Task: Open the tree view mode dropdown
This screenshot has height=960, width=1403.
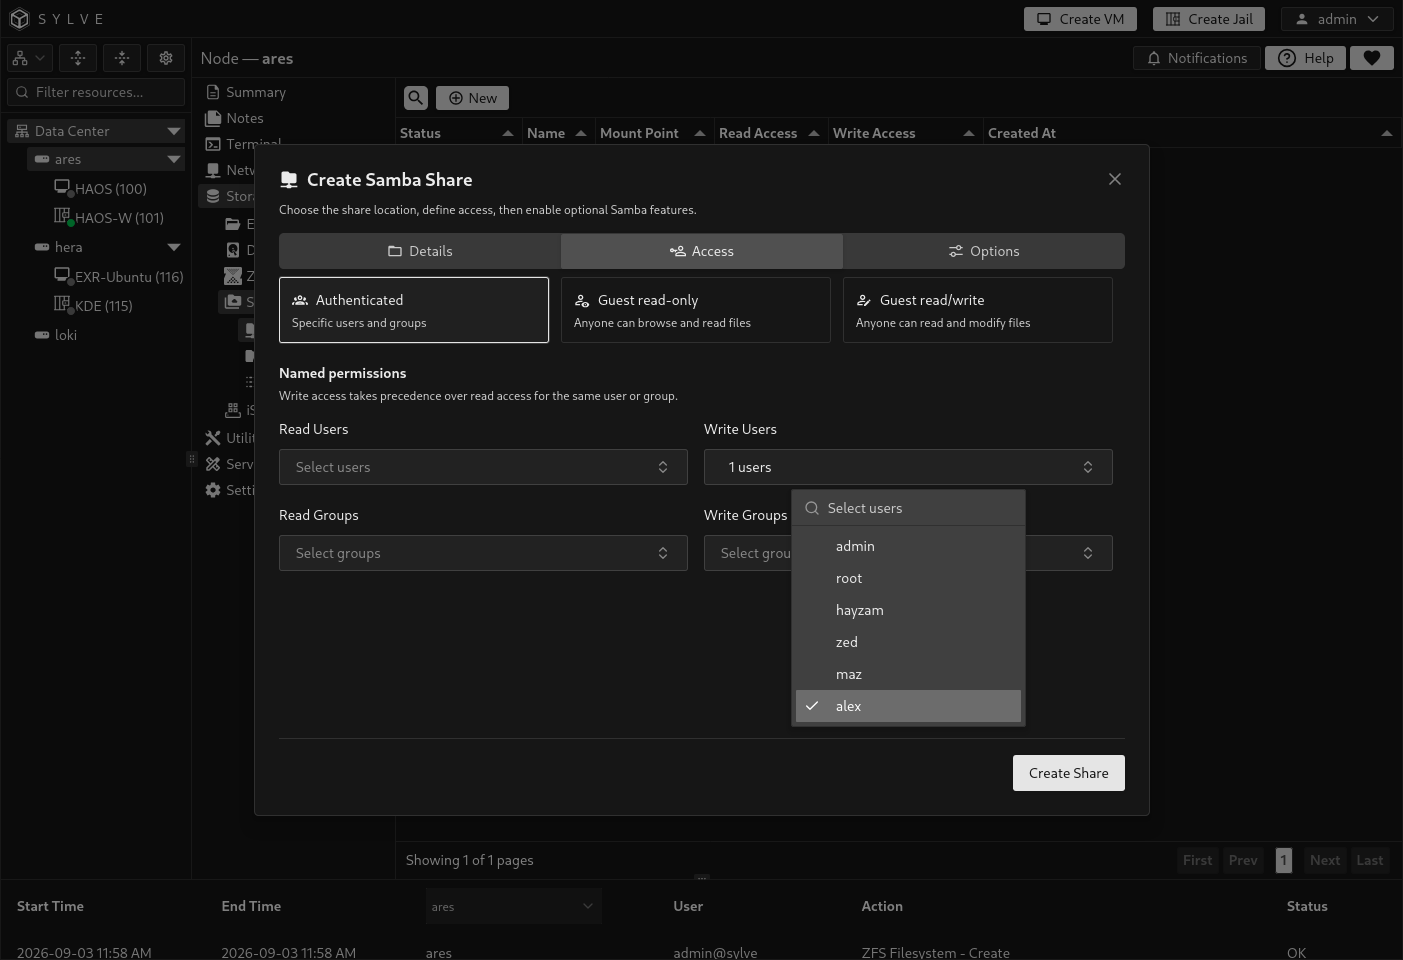Action: 29,58
